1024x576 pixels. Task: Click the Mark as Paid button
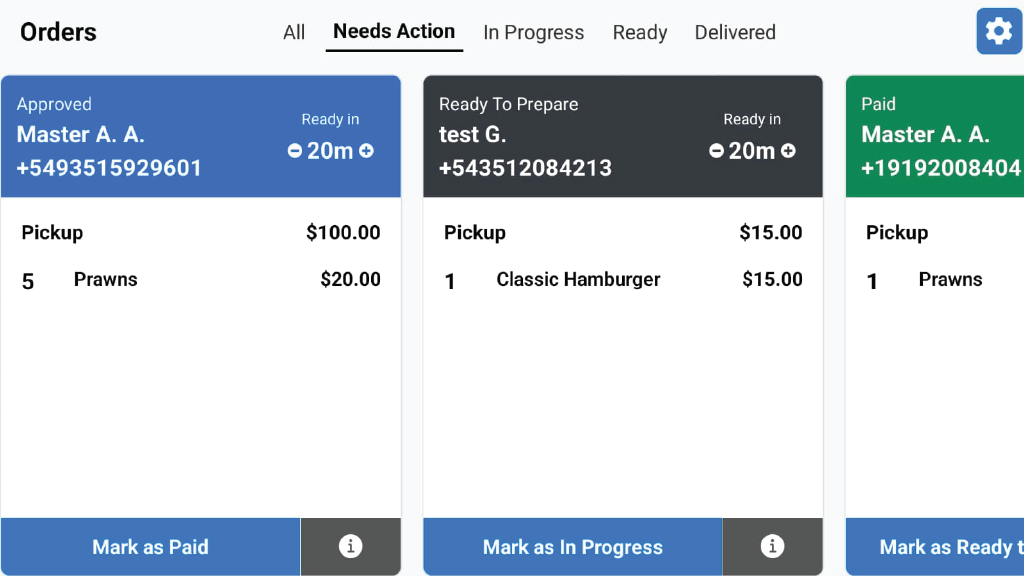coord(150,547)
